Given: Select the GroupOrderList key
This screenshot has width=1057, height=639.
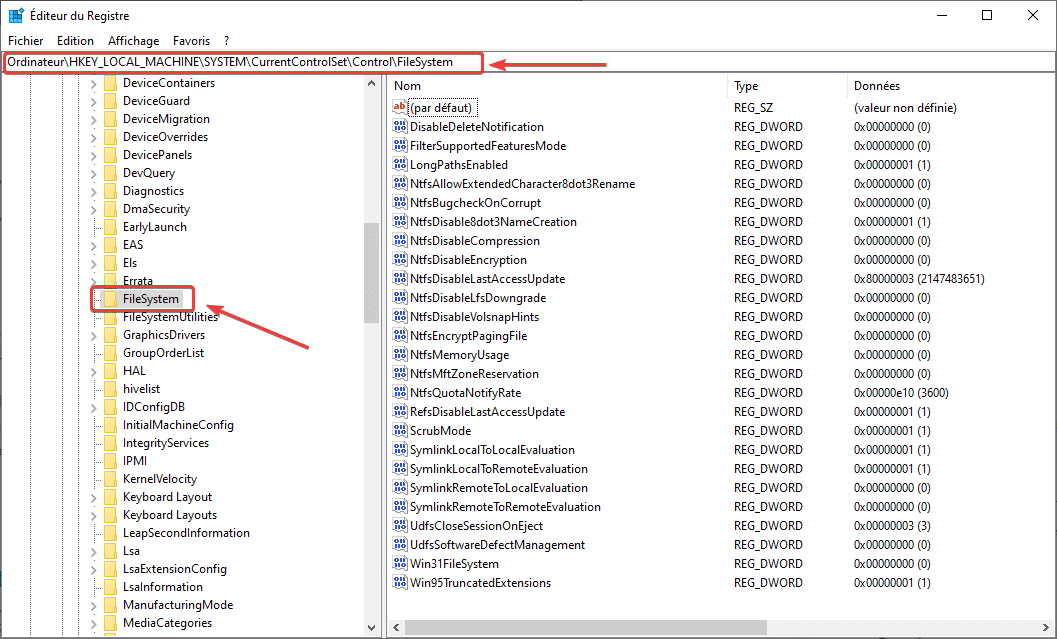Looking at the screenshot, I should (163, 353).
